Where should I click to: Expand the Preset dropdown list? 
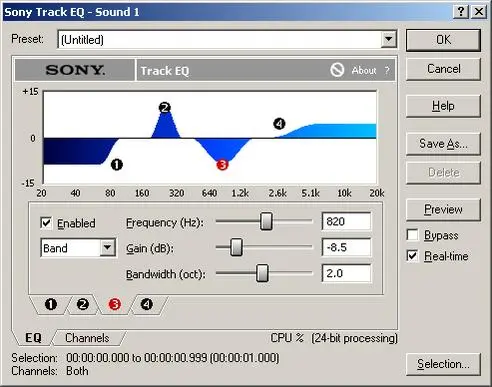[x=389, y=40]
